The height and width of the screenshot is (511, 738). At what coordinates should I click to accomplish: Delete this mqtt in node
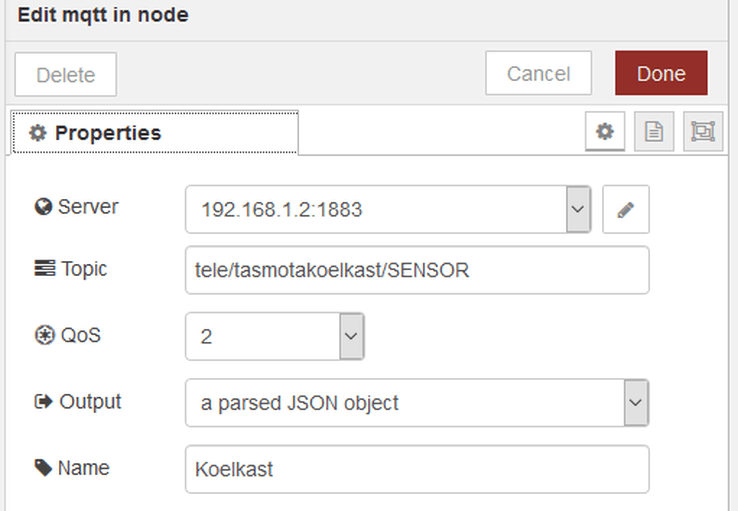(x=65, y=74)
